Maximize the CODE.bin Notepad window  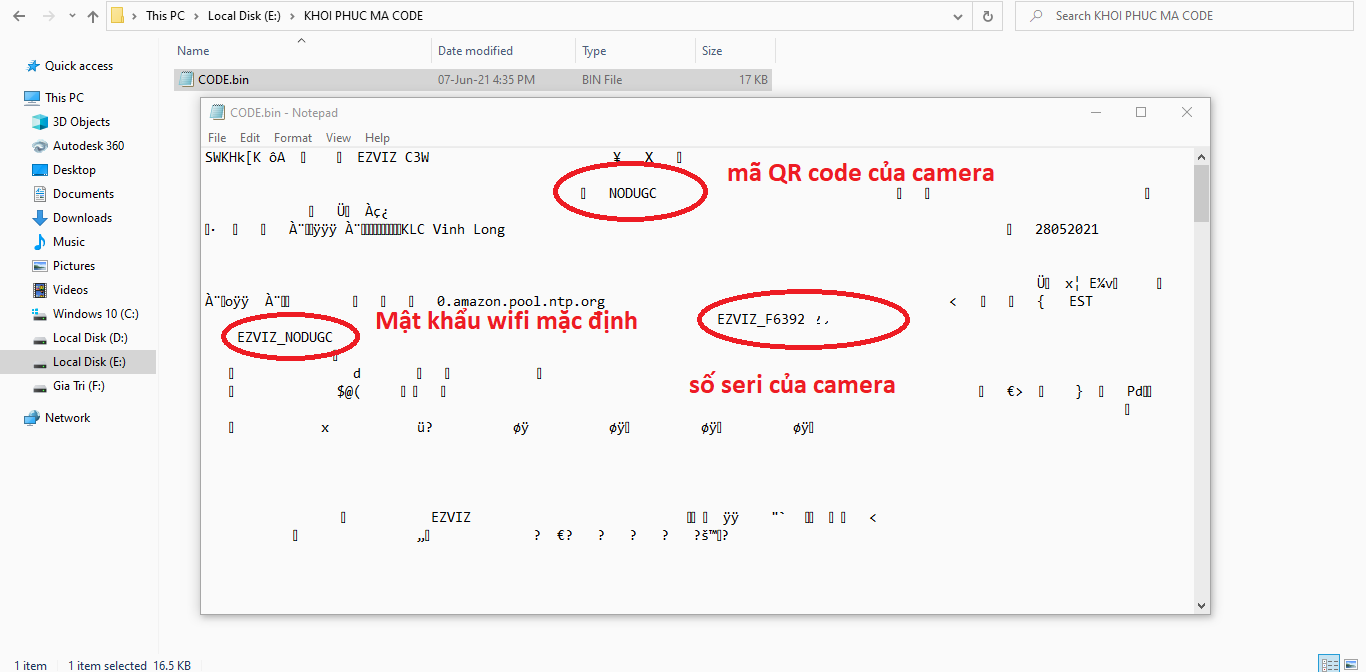pos(1141,113)
